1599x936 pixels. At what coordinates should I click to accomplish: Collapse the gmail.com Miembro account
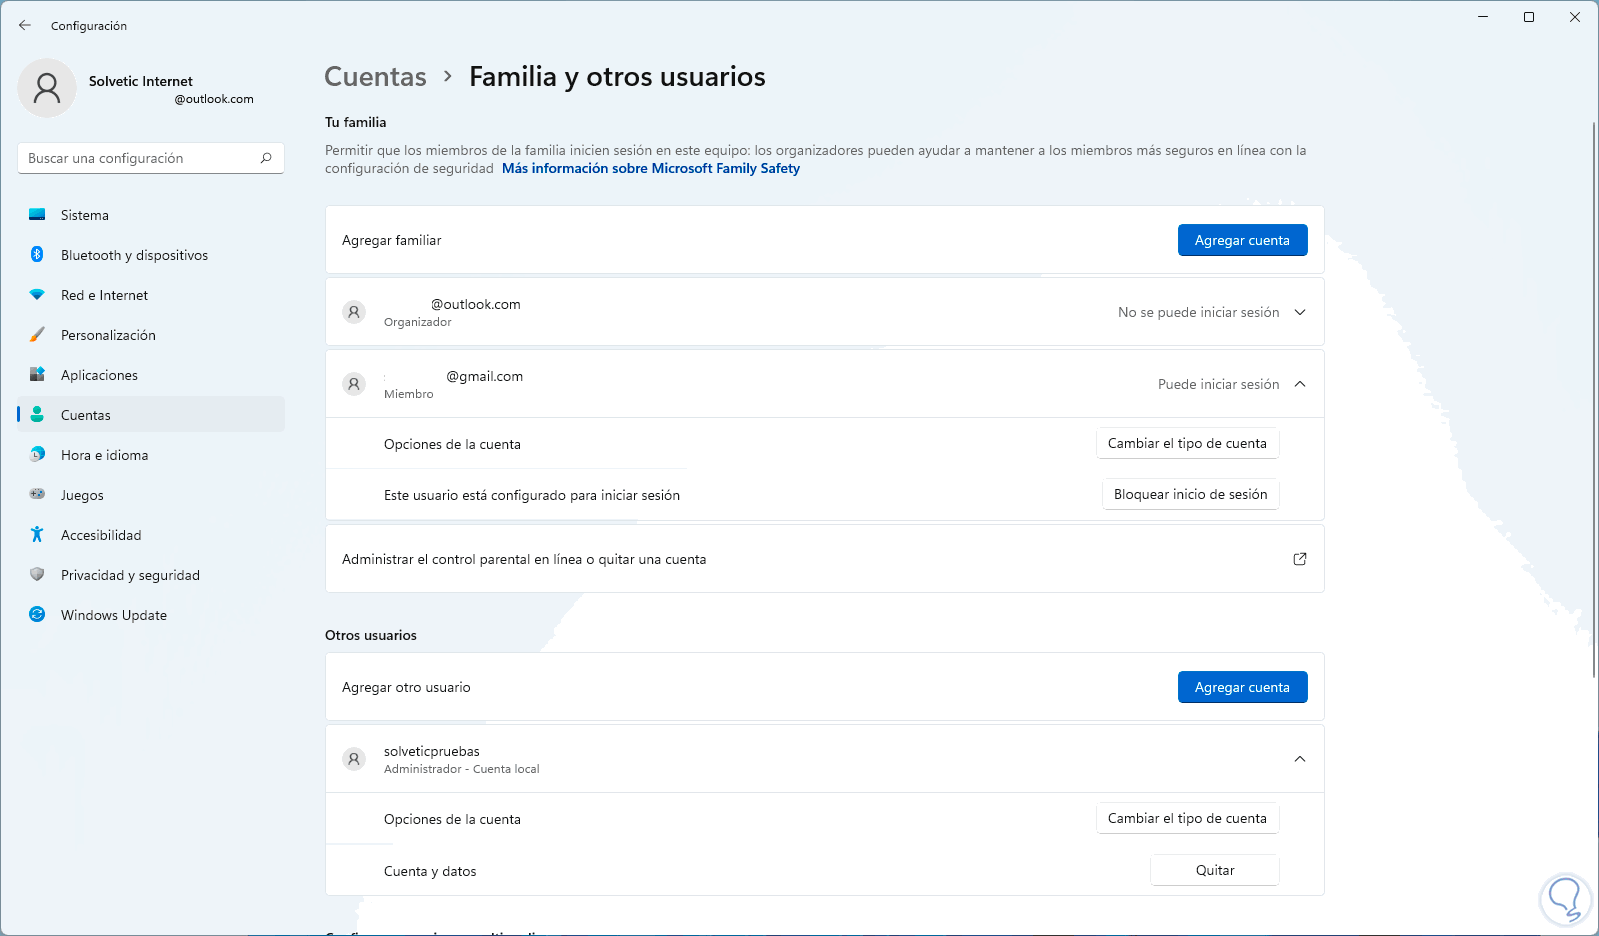click(1300, 384)
